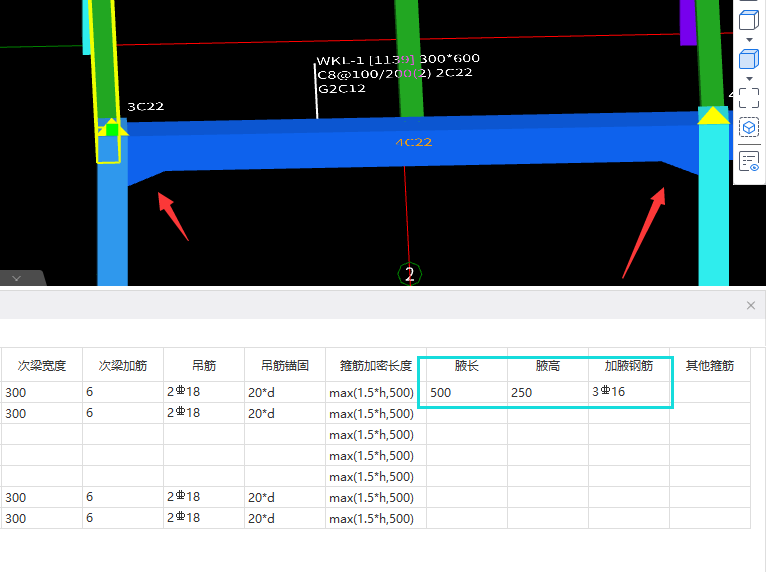
Task: Select the 加腋钢筋 cell with value 3⌀16
Action: 629,392
